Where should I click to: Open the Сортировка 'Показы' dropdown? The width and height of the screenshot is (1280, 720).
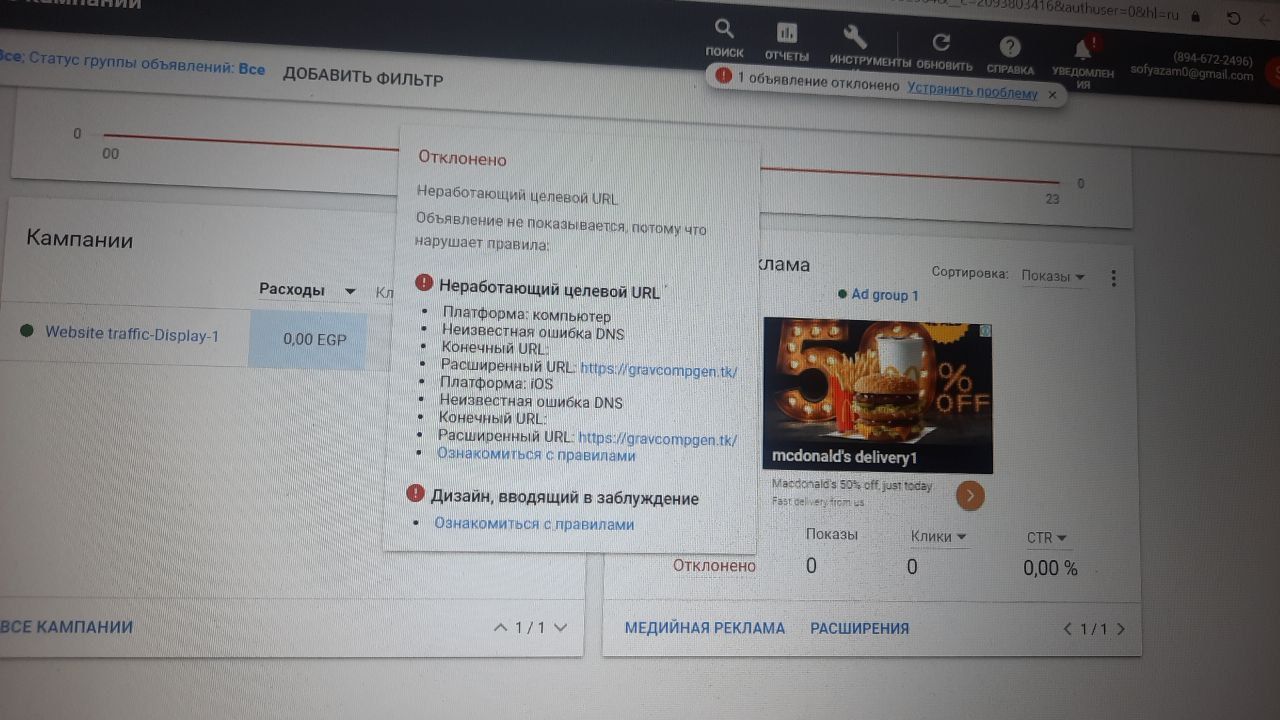tap(1053, 276)
